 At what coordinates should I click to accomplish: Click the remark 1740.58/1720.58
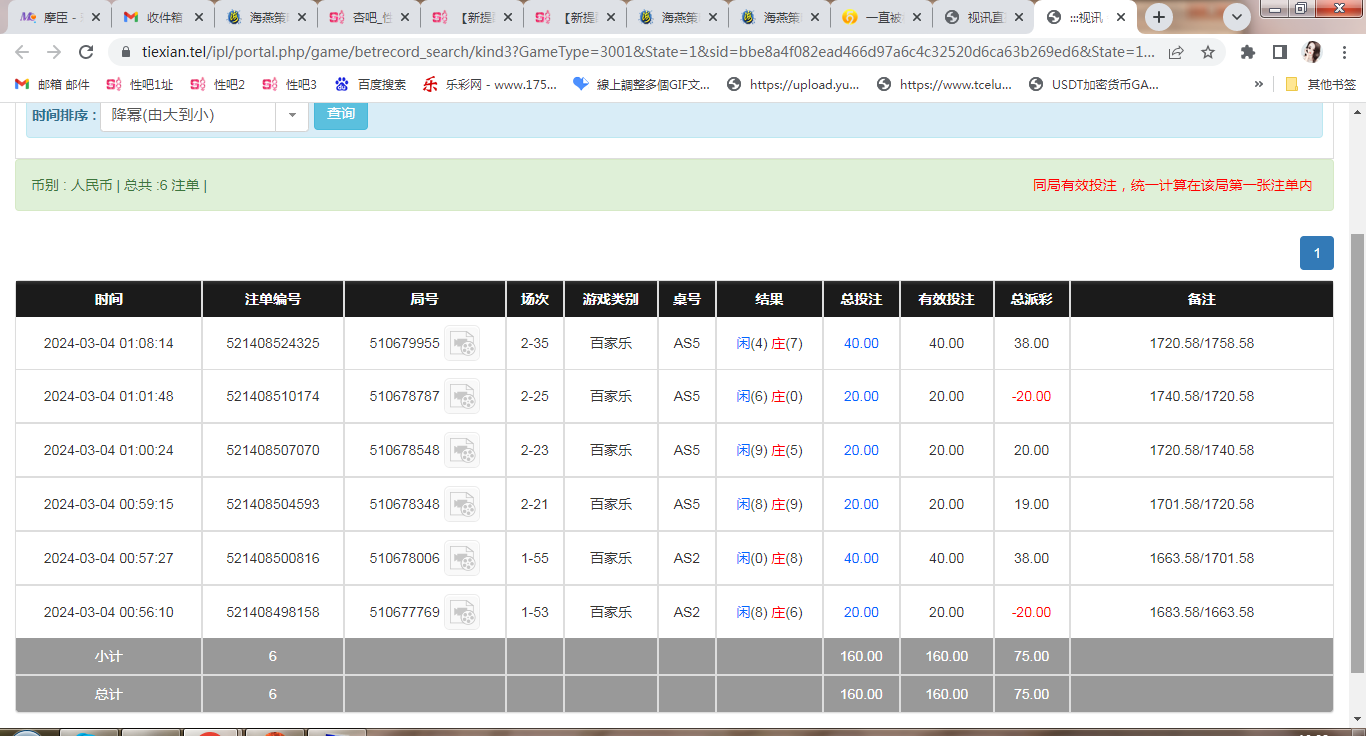[x=1202, y=396]
